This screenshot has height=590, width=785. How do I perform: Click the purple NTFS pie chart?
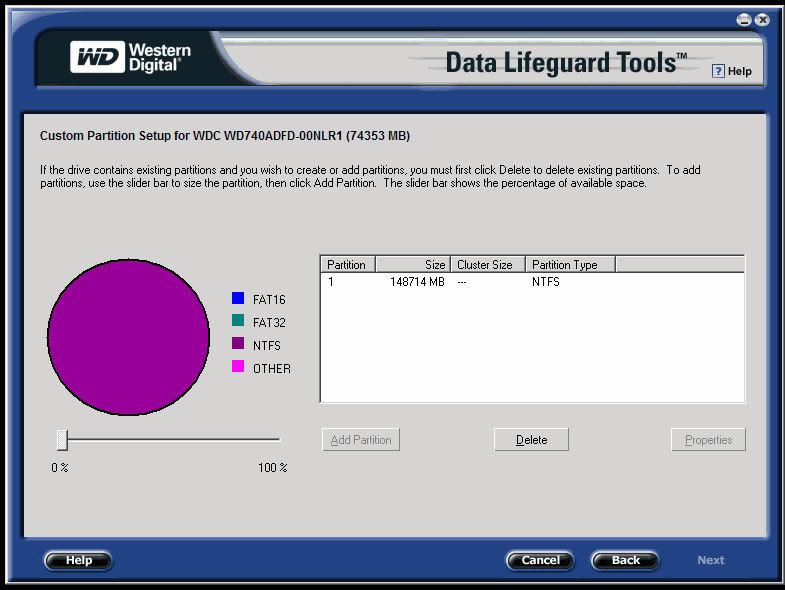click(128, 337)
